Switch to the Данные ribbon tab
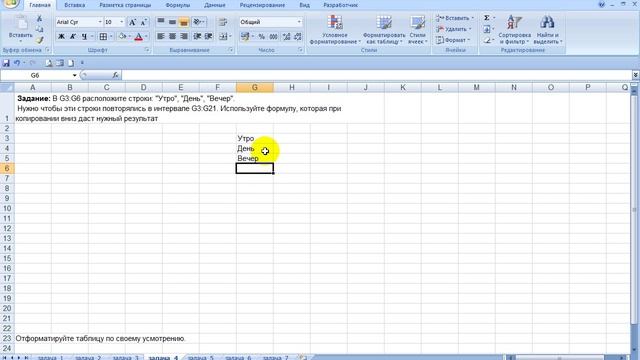The height and width of the screenshot is (360, 640). 215,5
